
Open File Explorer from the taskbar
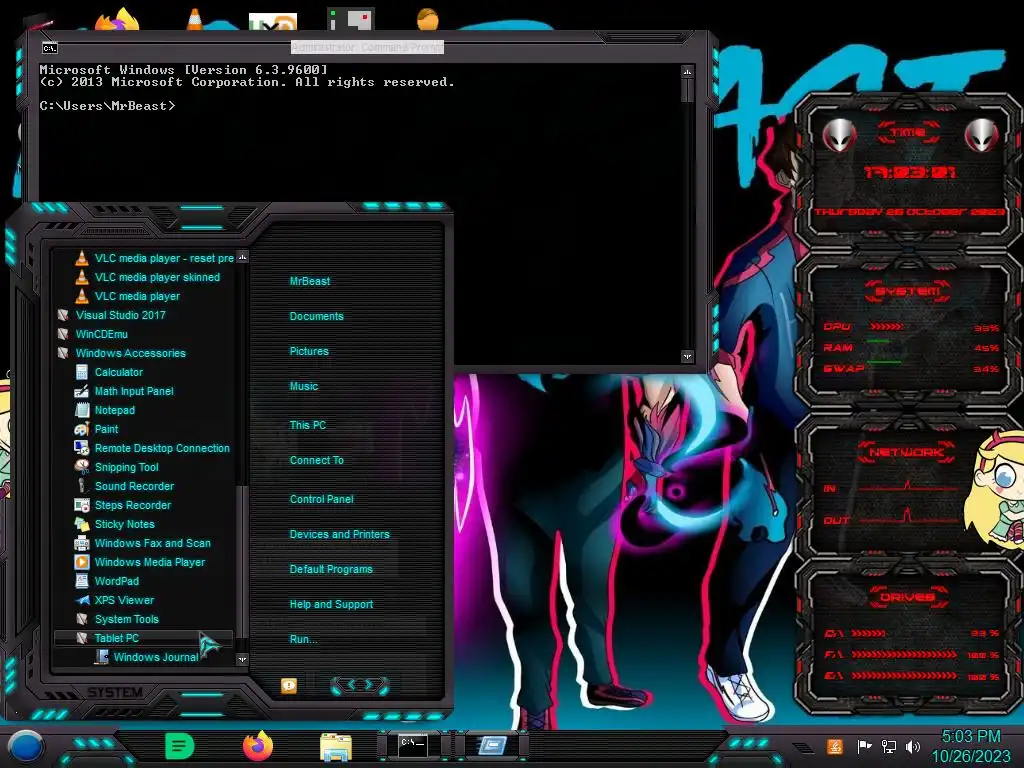click(x=336, y=746)
